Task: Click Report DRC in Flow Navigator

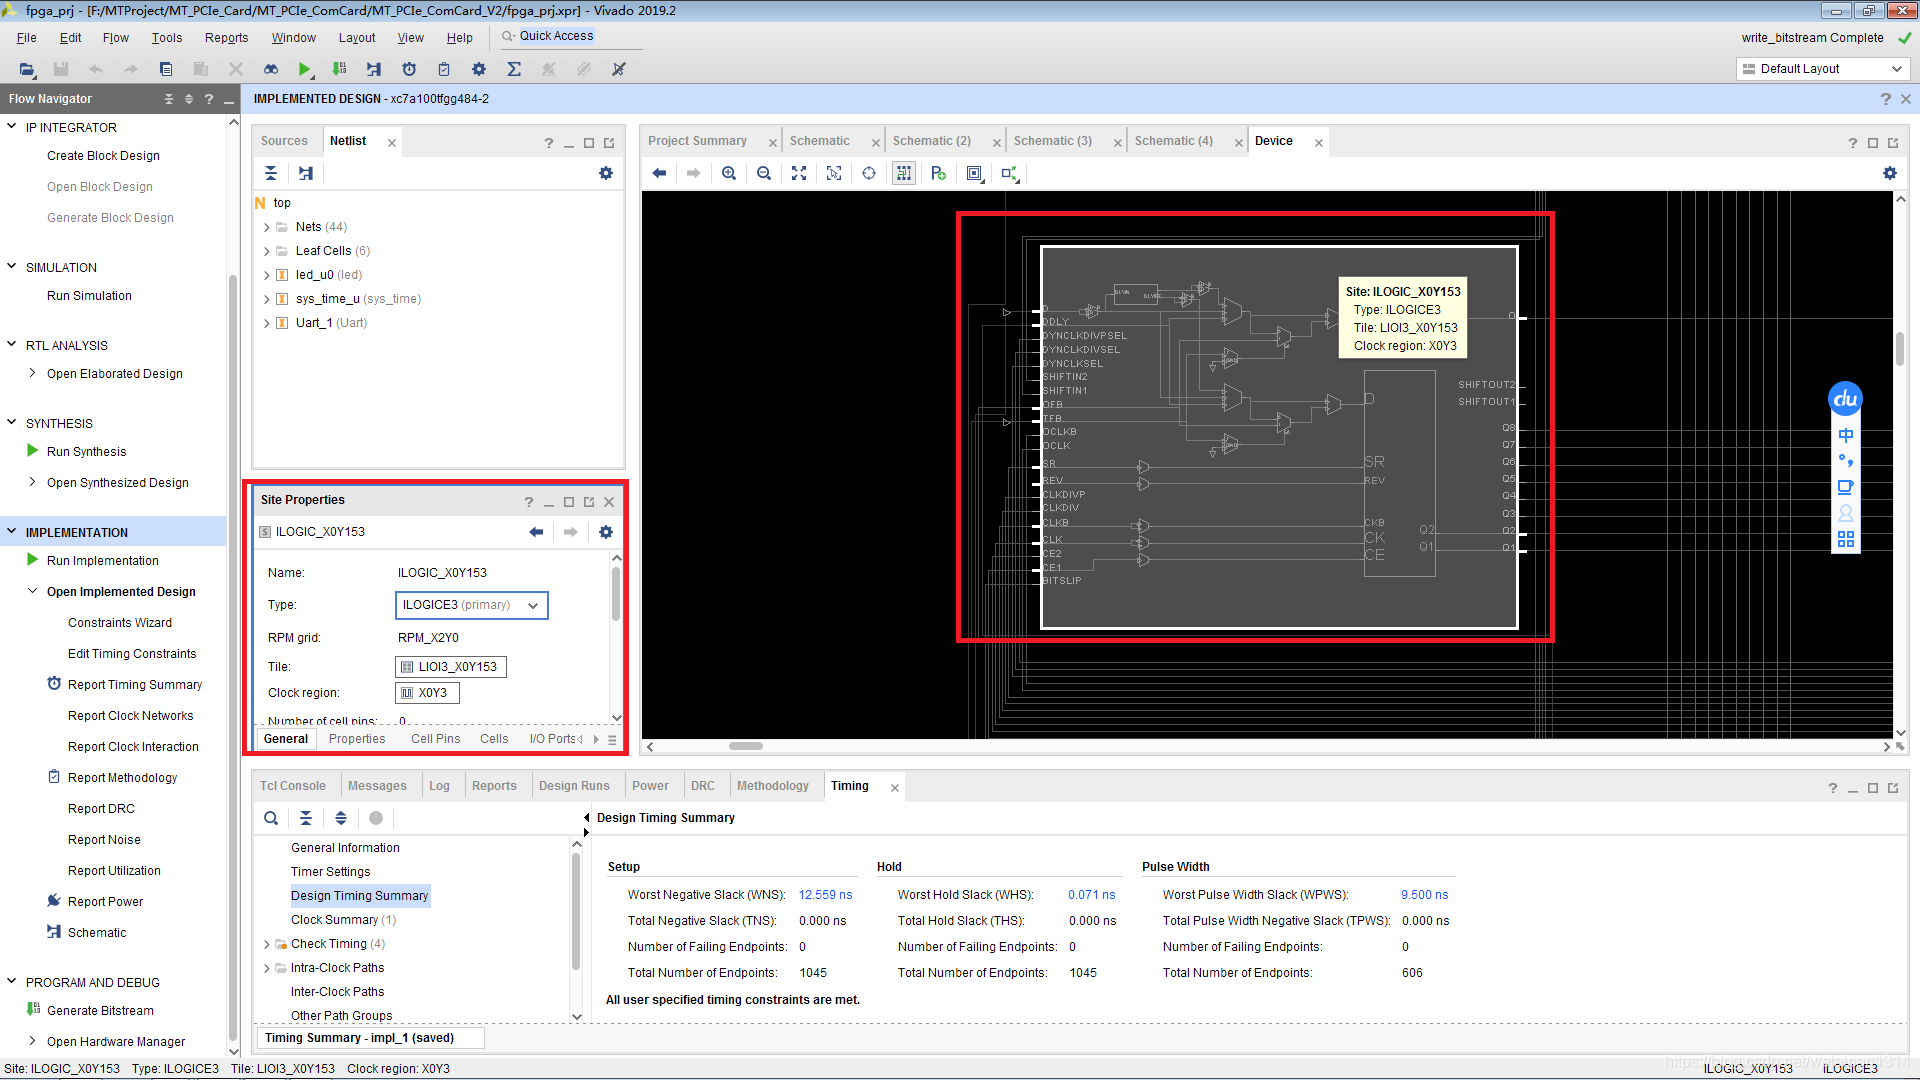Action: 100,808
